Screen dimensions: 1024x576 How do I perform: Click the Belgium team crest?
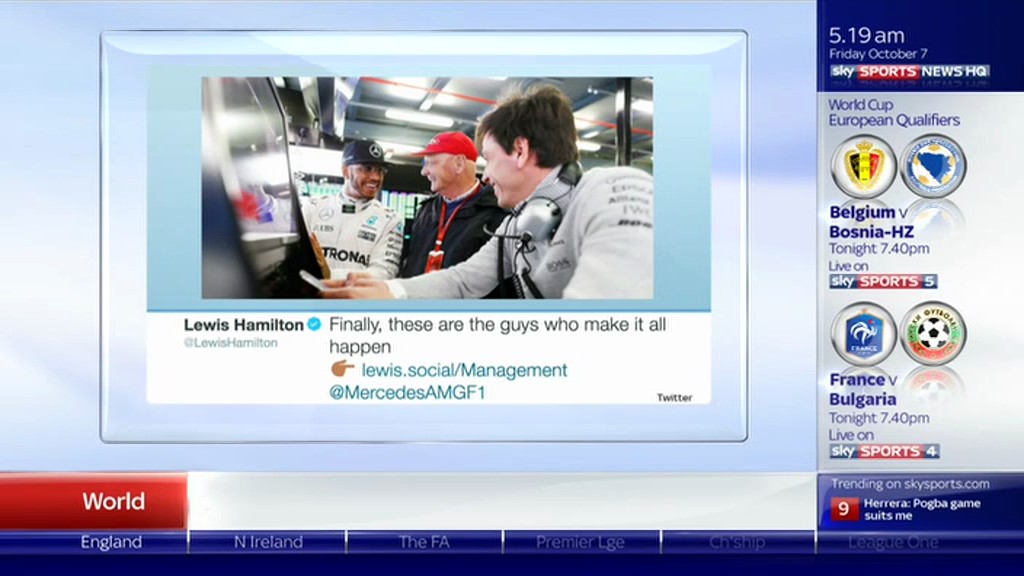(x=863, y=167)
